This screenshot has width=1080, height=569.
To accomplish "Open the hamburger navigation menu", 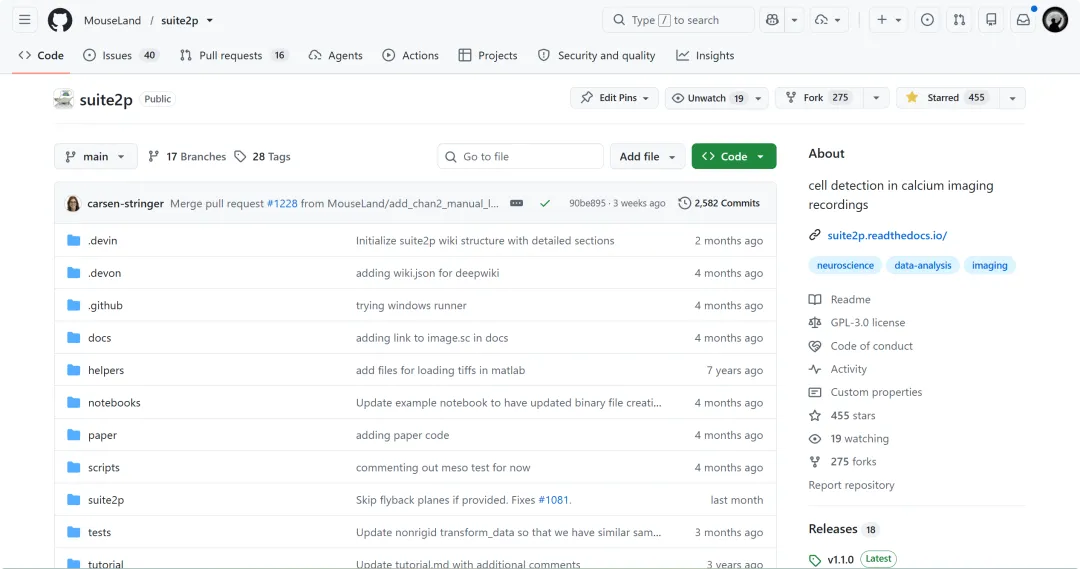I will point(25,20).
